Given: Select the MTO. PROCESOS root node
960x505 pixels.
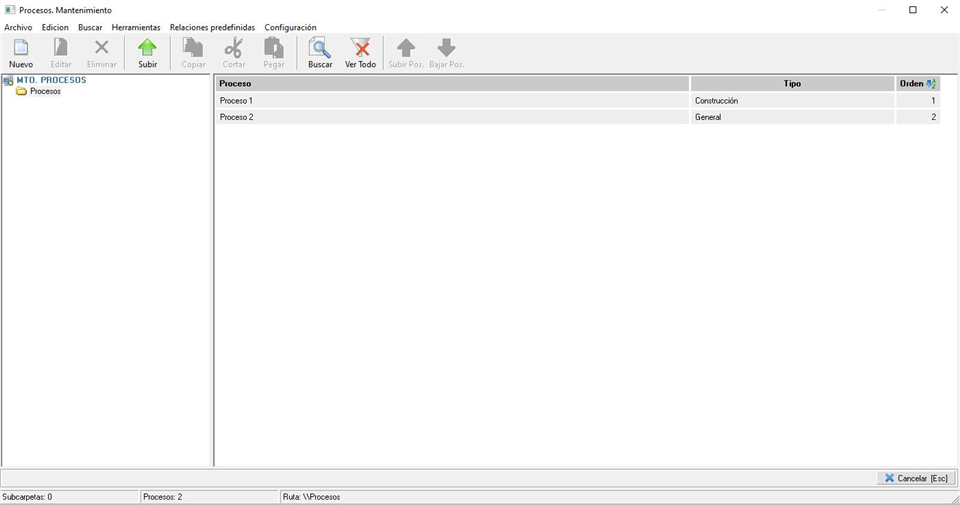Looking at the screenshot, I should (51, 80).
